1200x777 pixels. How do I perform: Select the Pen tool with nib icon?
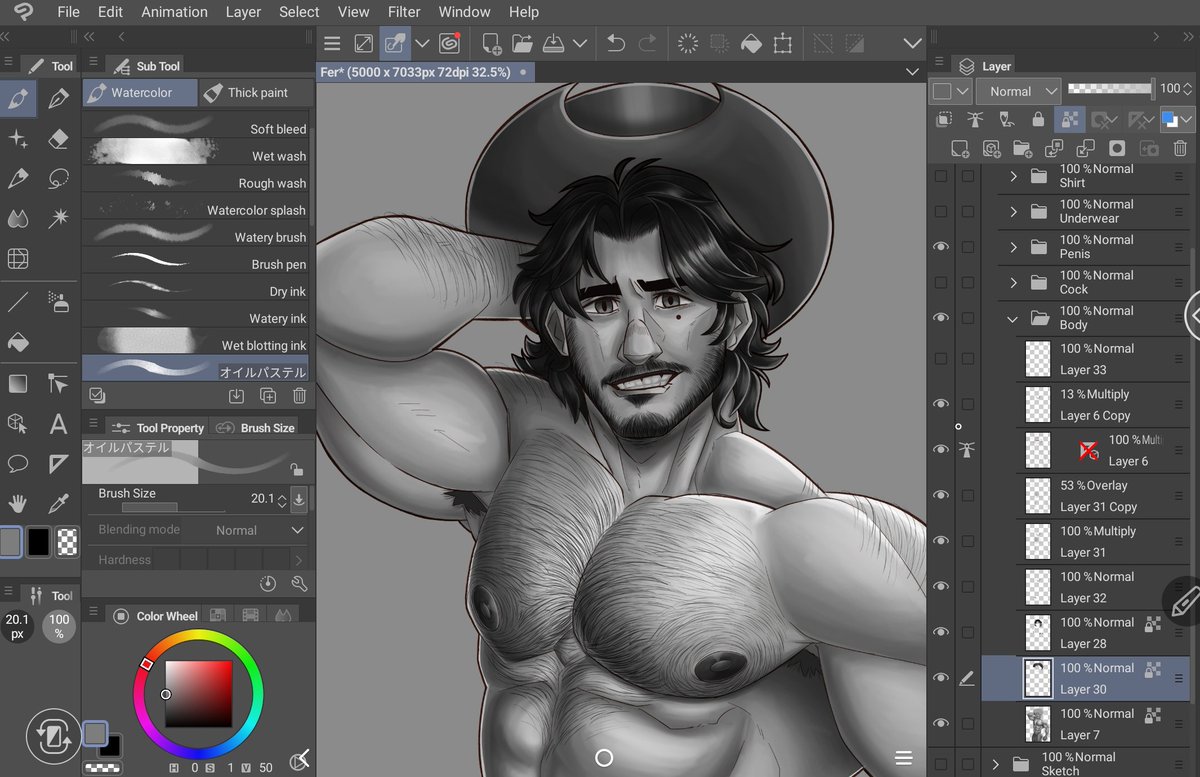click(59, 98)
